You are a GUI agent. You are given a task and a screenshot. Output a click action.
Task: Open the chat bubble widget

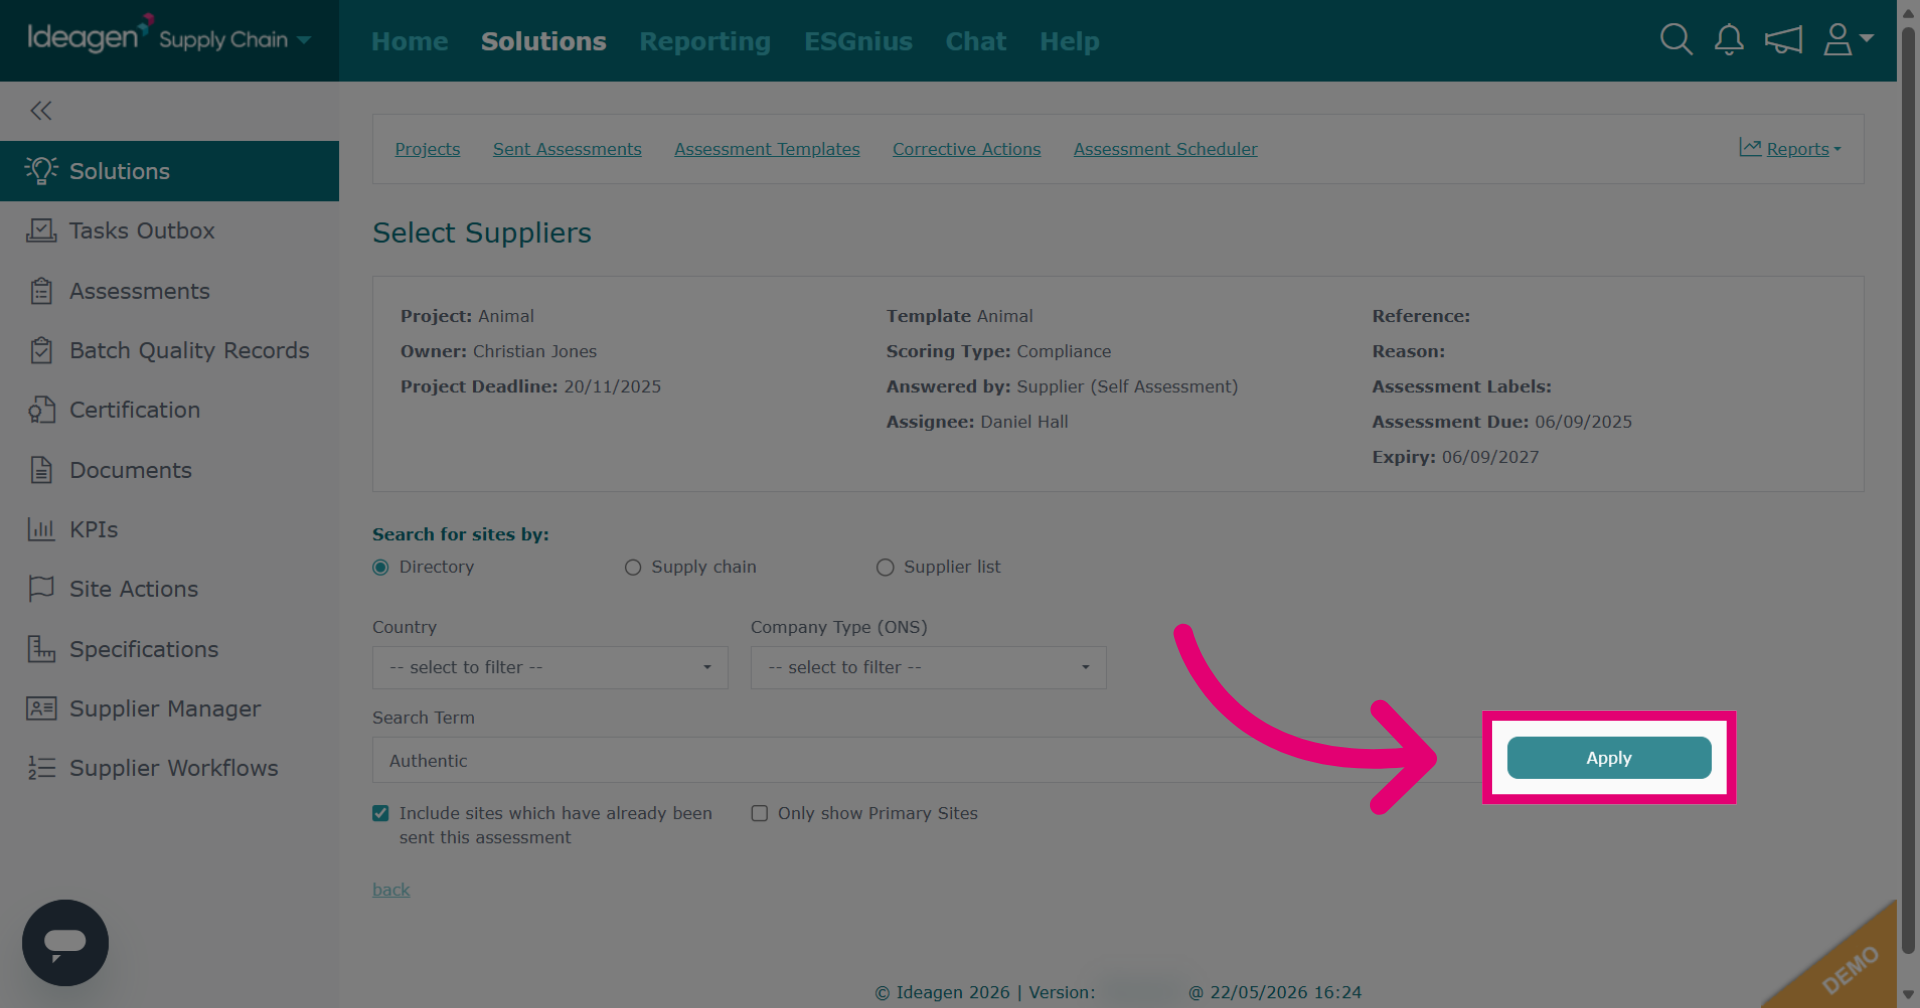pyautogui.click(x=65, y=942)
